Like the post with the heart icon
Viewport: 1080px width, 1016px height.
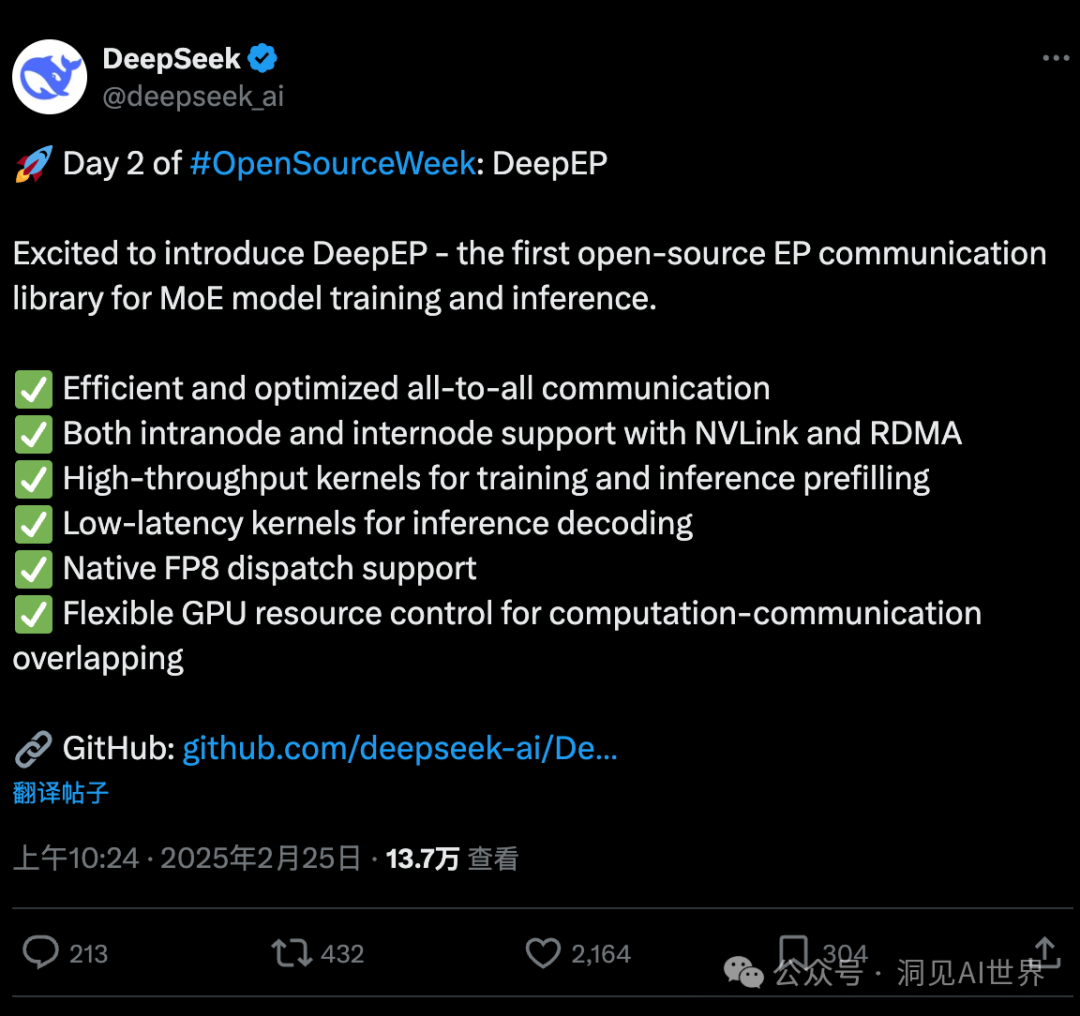[543, 952]
